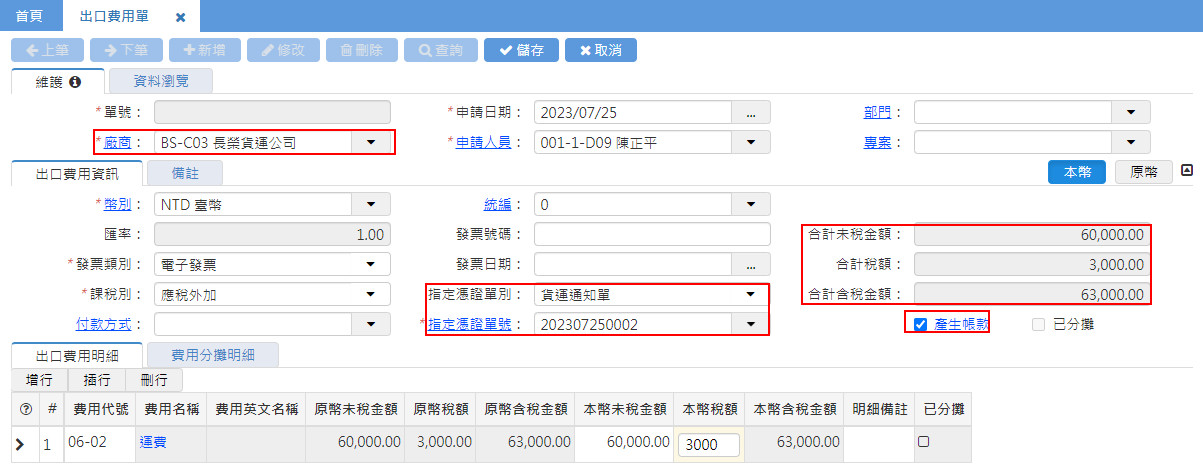Switch to the 資料瀏覽 tab
This screenshot has width=1203, height=464.
pyautogui.click(x=160, y=81)
